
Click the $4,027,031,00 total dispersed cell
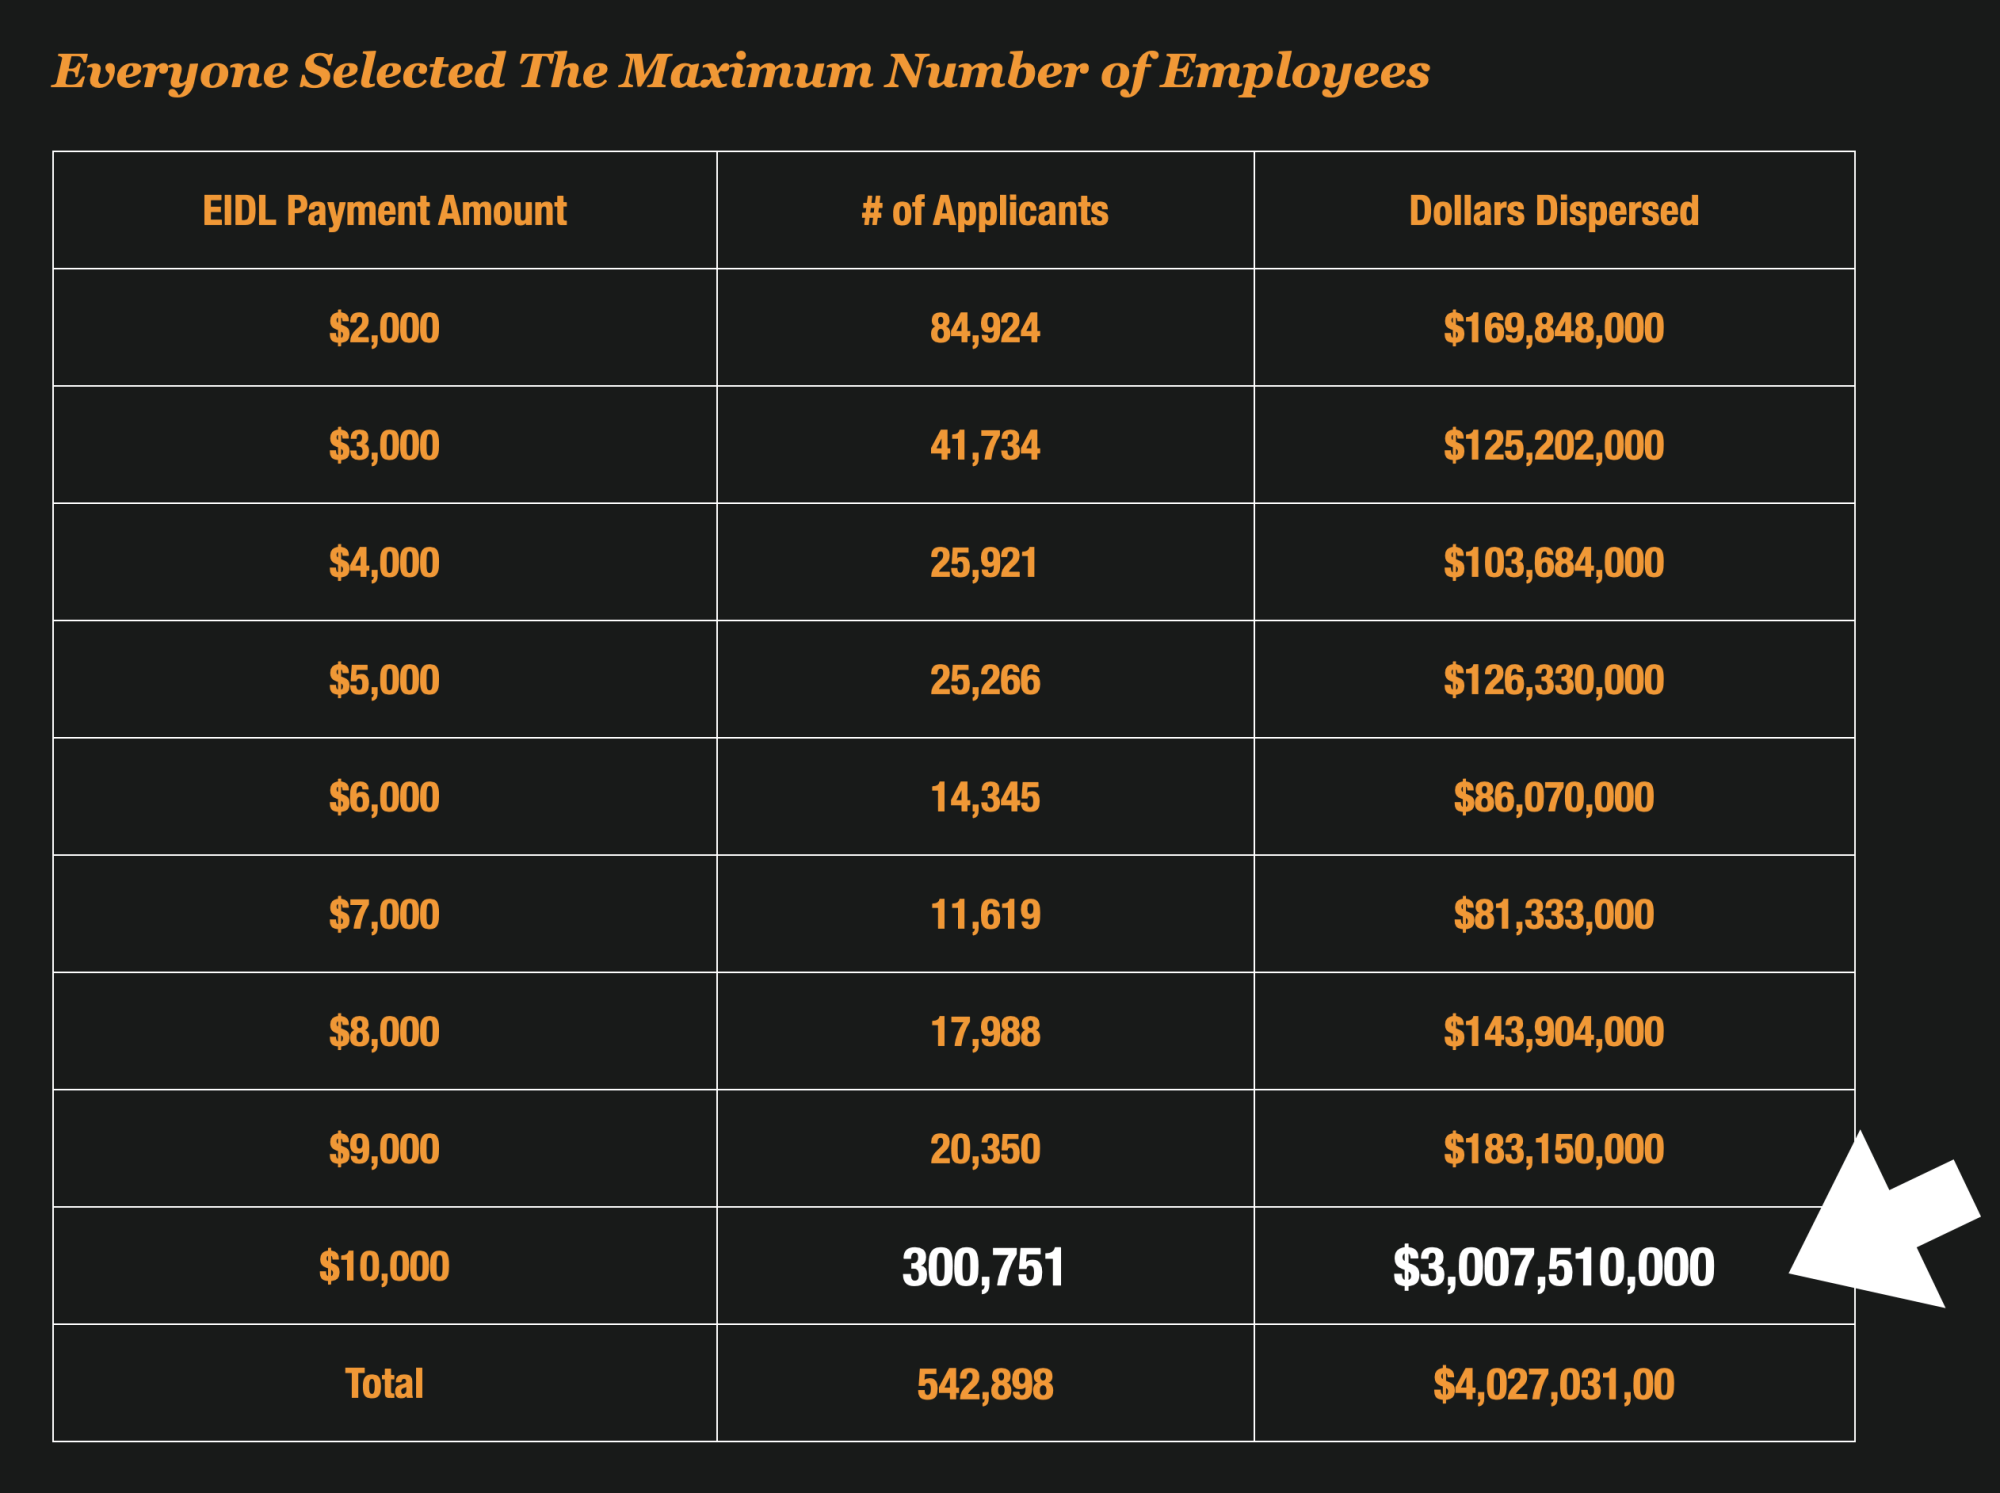coord(1553,1384)
